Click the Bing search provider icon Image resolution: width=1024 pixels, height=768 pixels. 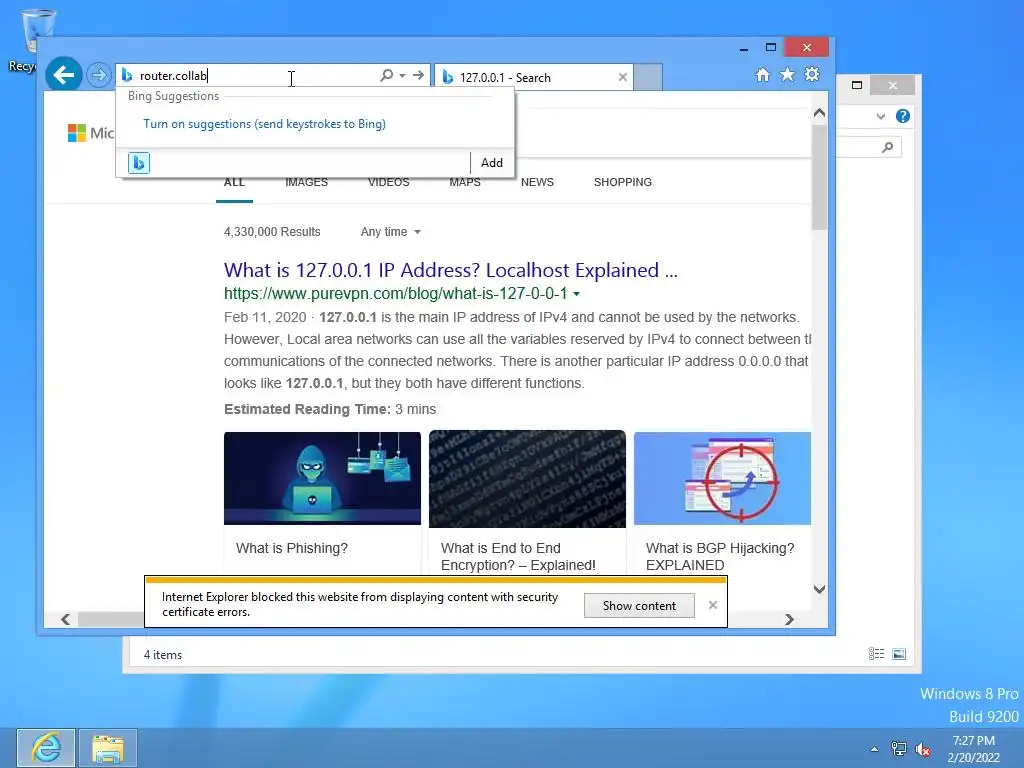tap(138, 163)
